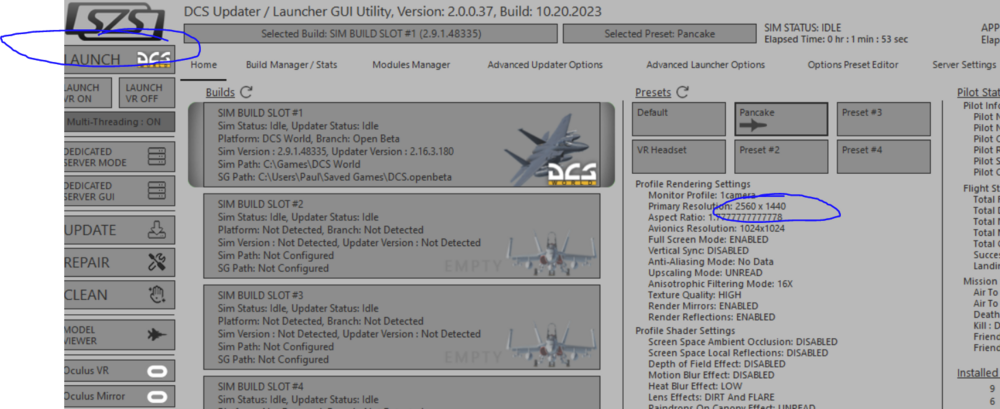This screenshot has height=409, width=1000.
Task: Refresh the Builds list
Action: click(247, 93)
